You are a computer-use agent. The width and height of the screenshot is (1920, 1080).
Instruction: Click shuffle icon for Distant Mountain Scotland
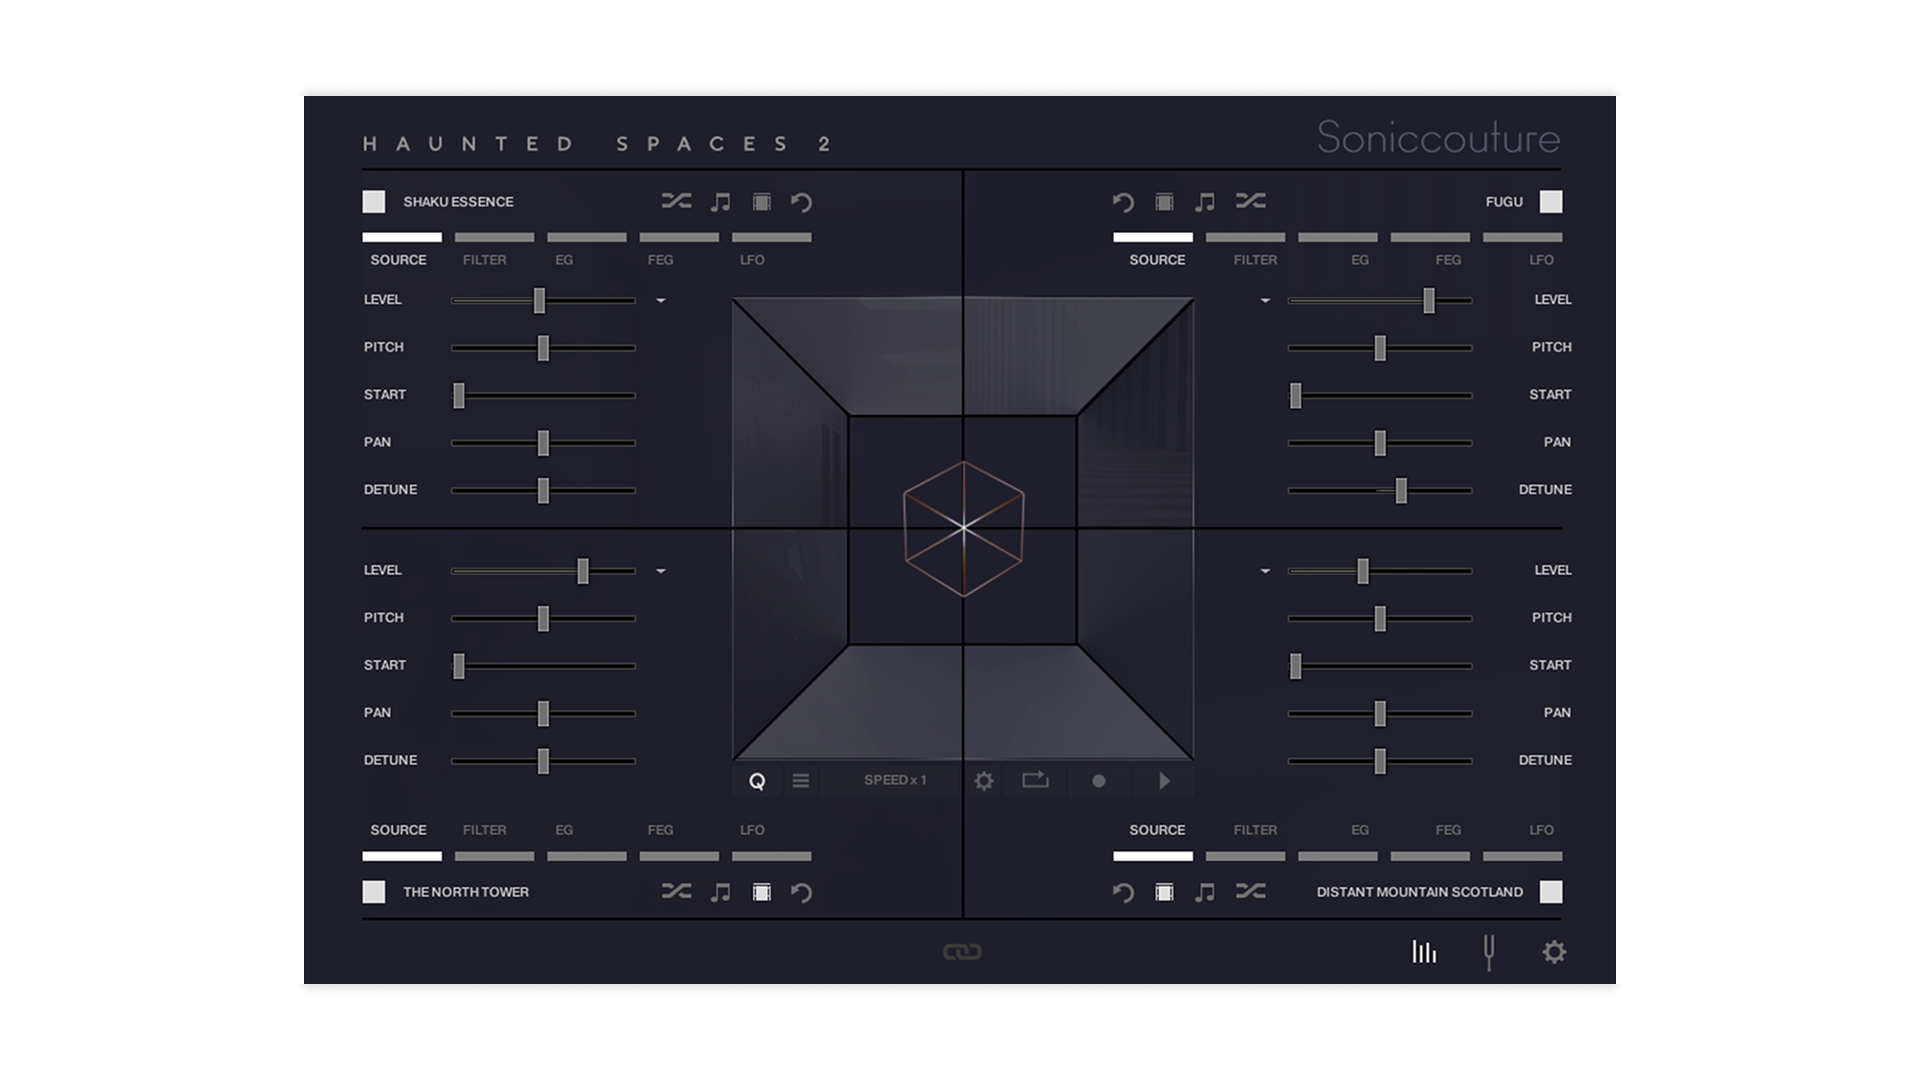[x=1250, y=892]
